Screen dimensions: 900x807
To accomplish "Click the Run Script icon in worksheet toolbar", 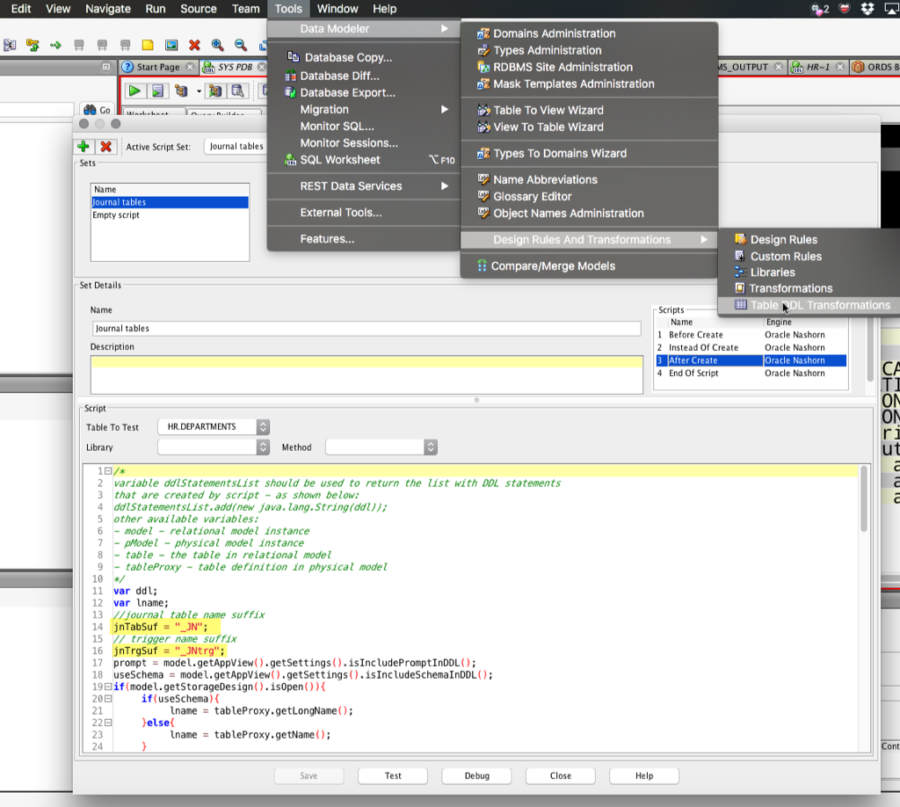I will click(157, 91).
